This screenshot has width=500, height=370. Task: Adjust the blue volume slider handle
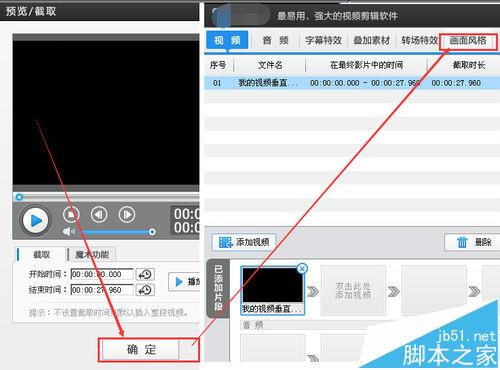152,232
